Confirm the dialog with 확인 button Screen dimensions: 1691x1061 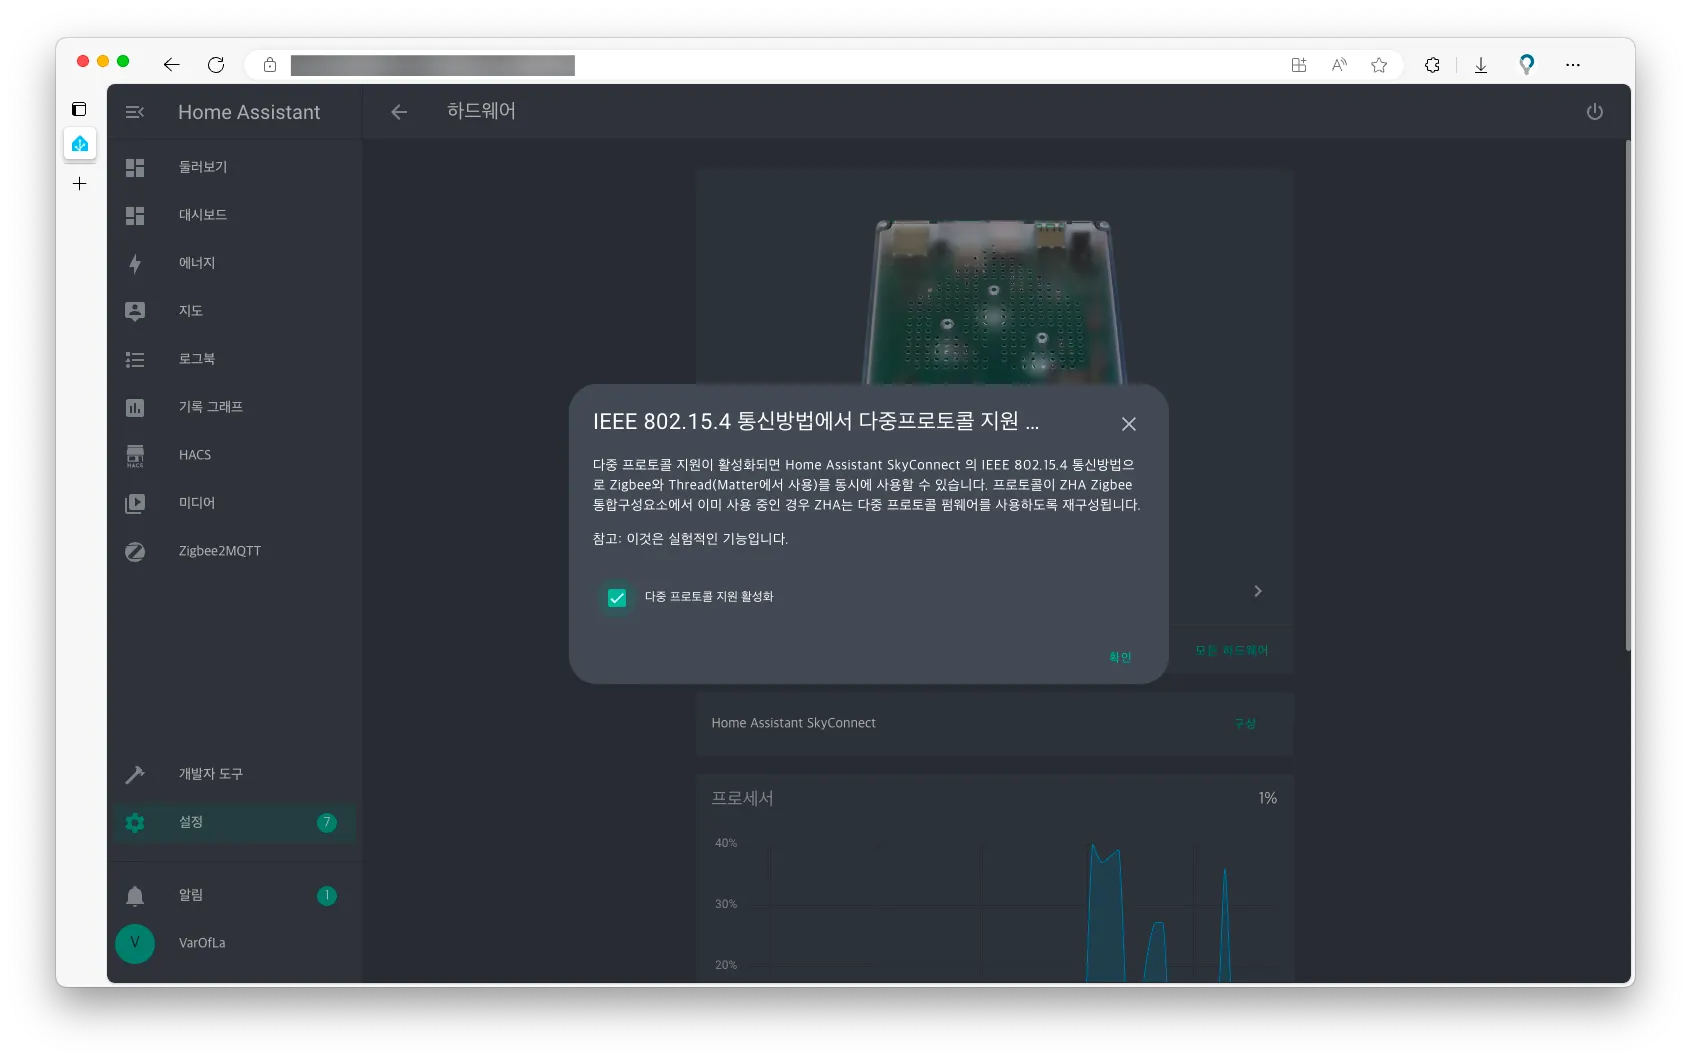click(1120, 657)
